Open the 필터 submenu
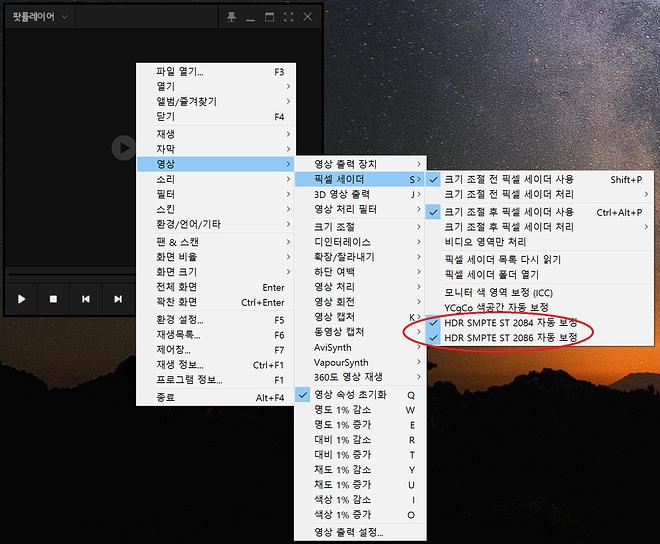 pos(216,194)
